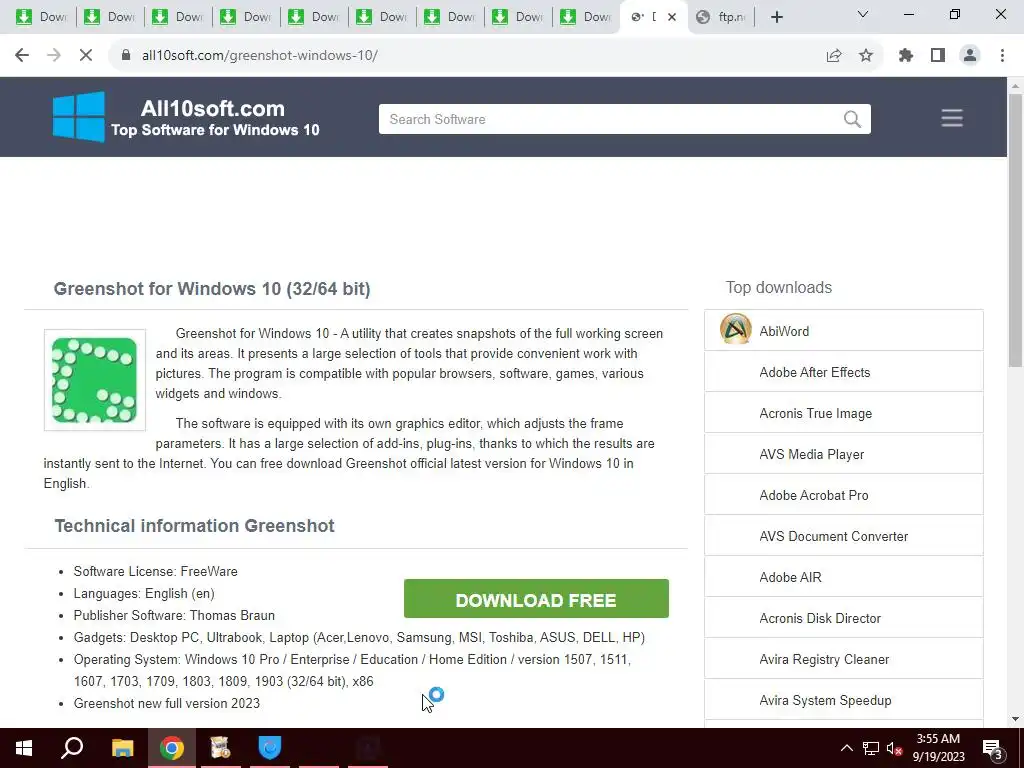Viewport: 1024px width, 768px height.
Task: Click the scrollbar down arrow
Action: tap(1015, 720)
